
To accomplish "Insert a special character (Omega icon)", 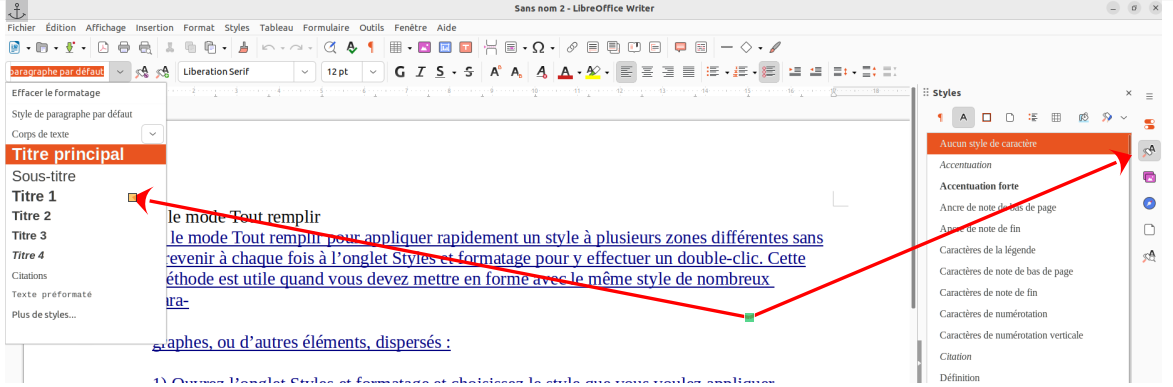I will [538, 47].
